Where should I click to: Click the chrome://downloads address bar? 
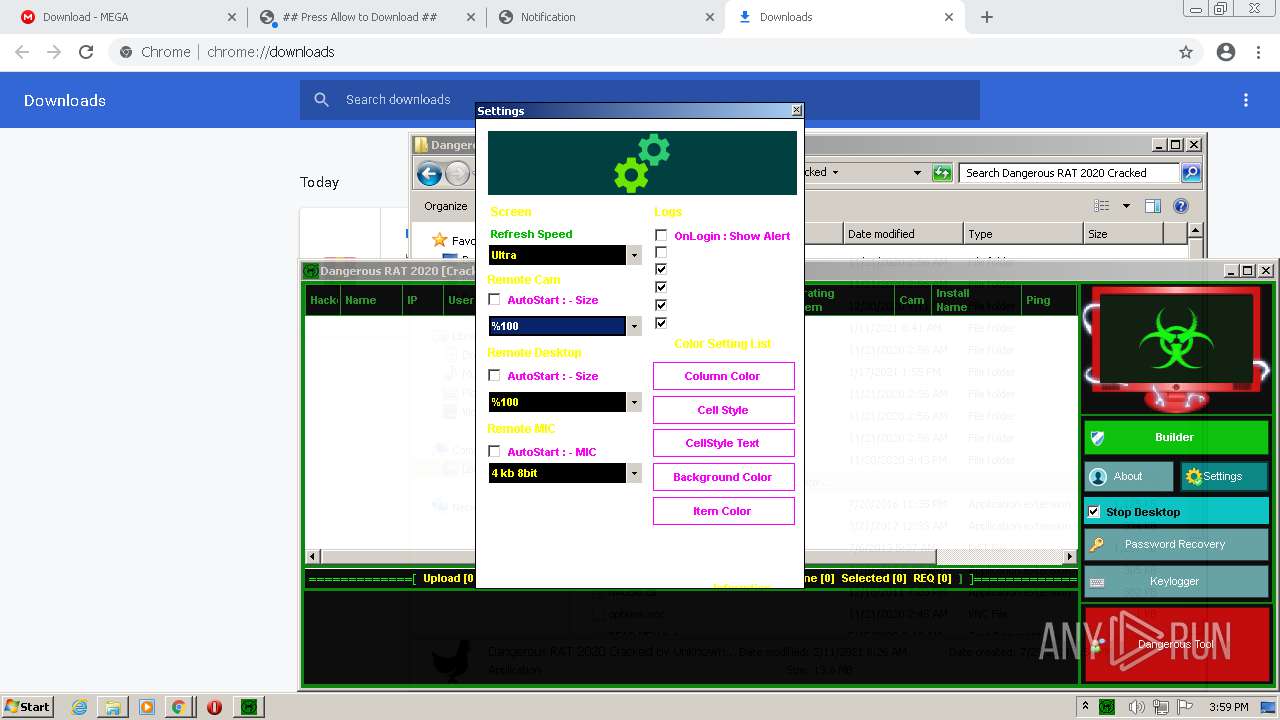coord(640,52)
